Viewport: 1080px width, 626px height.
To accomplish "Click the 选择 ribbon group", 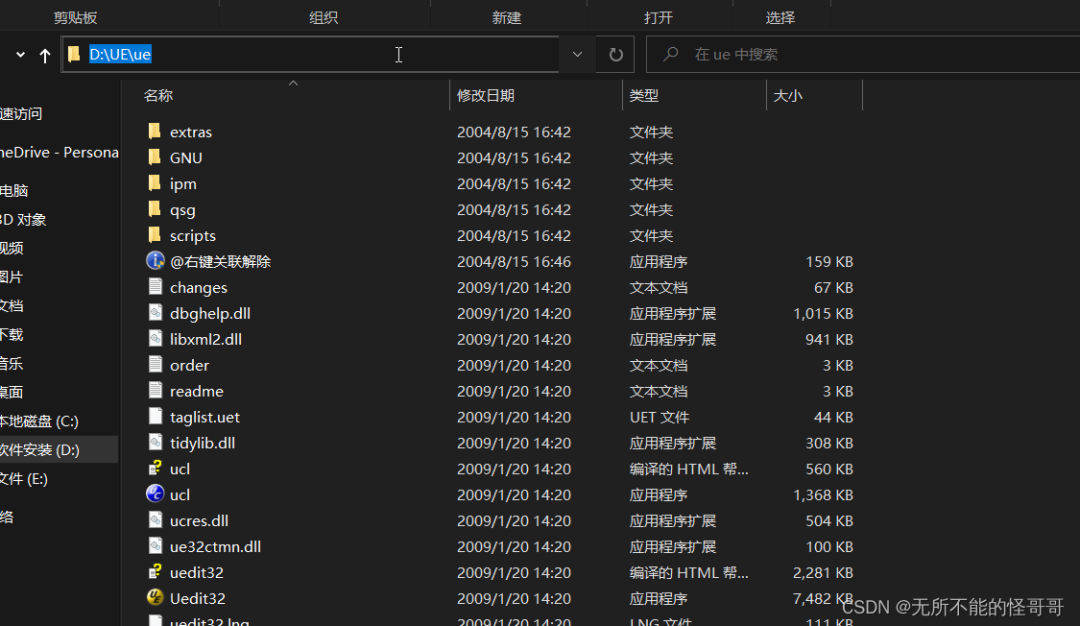I will point(778,15).
